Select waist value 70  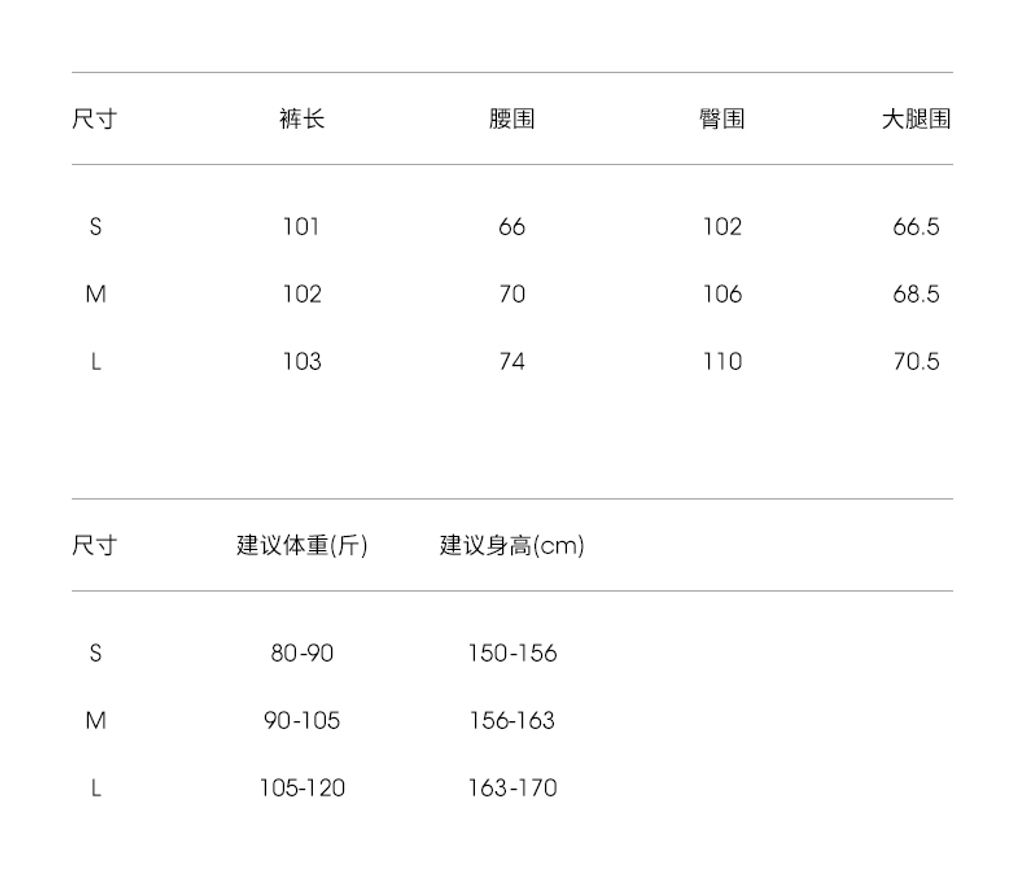coord(512,294)
